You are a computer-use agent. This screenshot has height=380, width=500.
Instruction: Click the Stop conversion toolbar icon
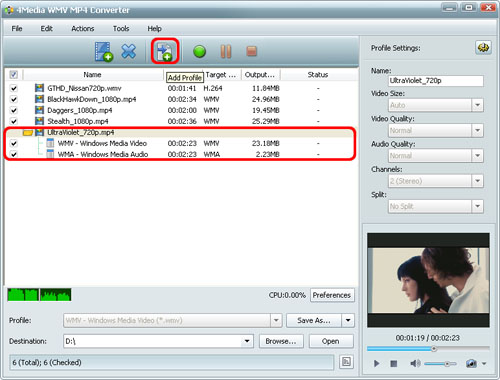(x=252, y=51)
